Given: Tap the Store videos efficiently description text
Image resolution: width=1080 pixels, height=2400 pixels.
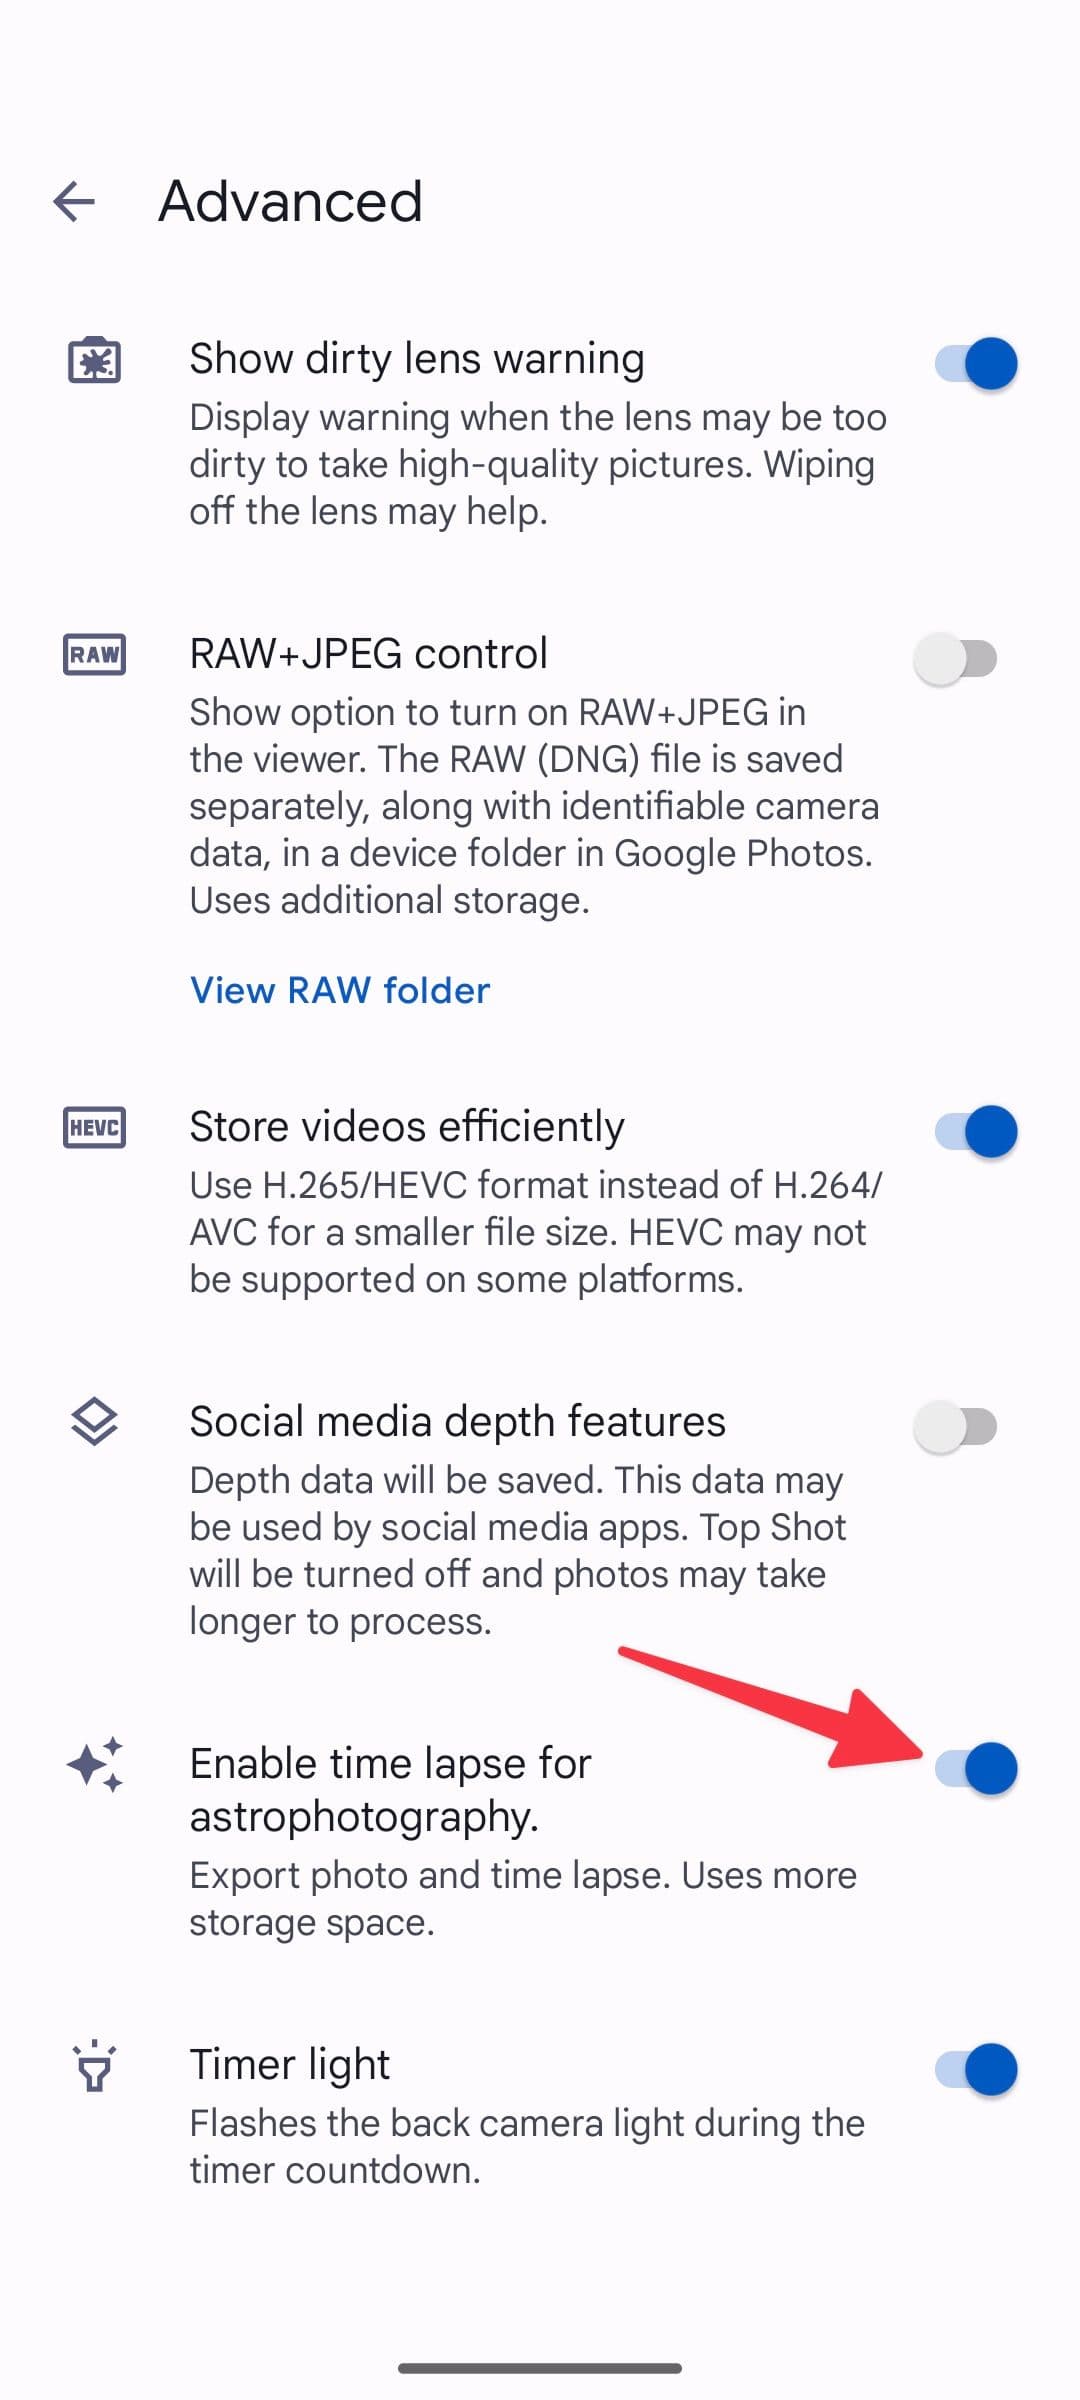Looking at the screenshot, I should (536, 1232).
